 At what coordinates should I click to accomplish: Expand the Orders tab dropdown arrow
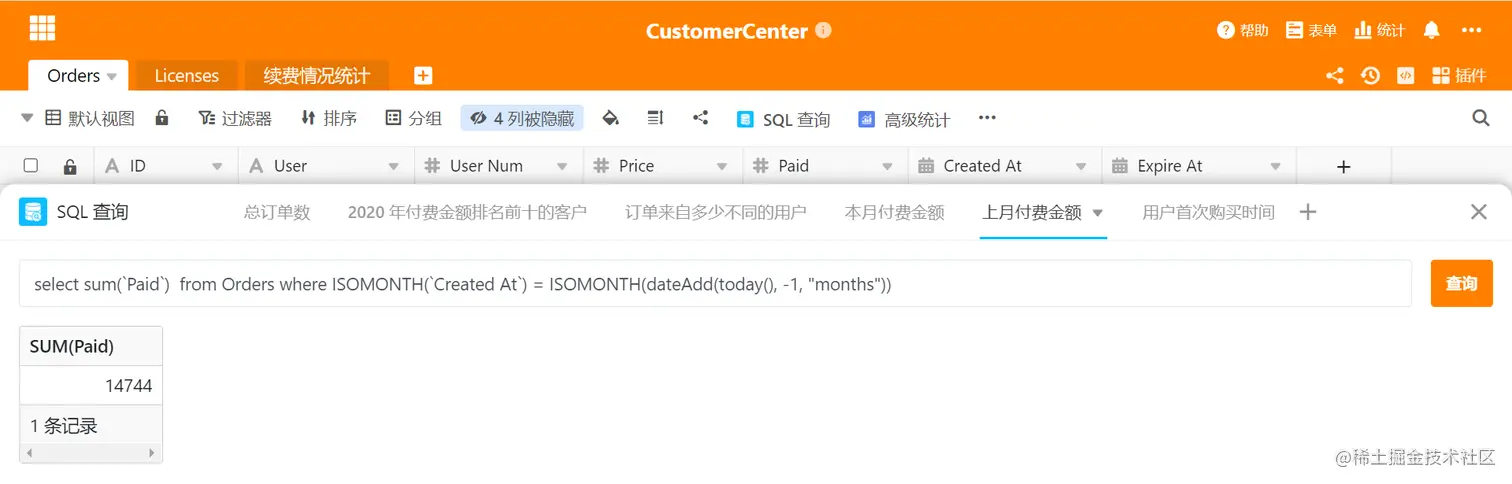tap(112, 77)
